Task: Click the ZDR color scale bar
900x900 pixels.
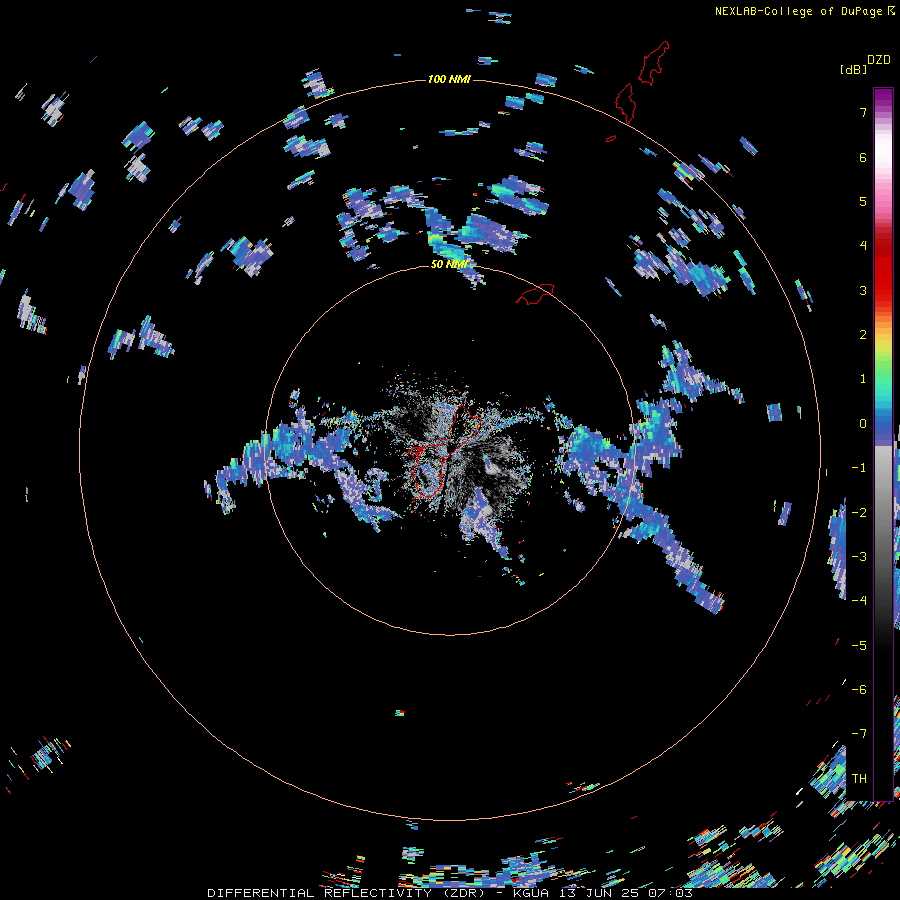Action: tap(883, 444)
